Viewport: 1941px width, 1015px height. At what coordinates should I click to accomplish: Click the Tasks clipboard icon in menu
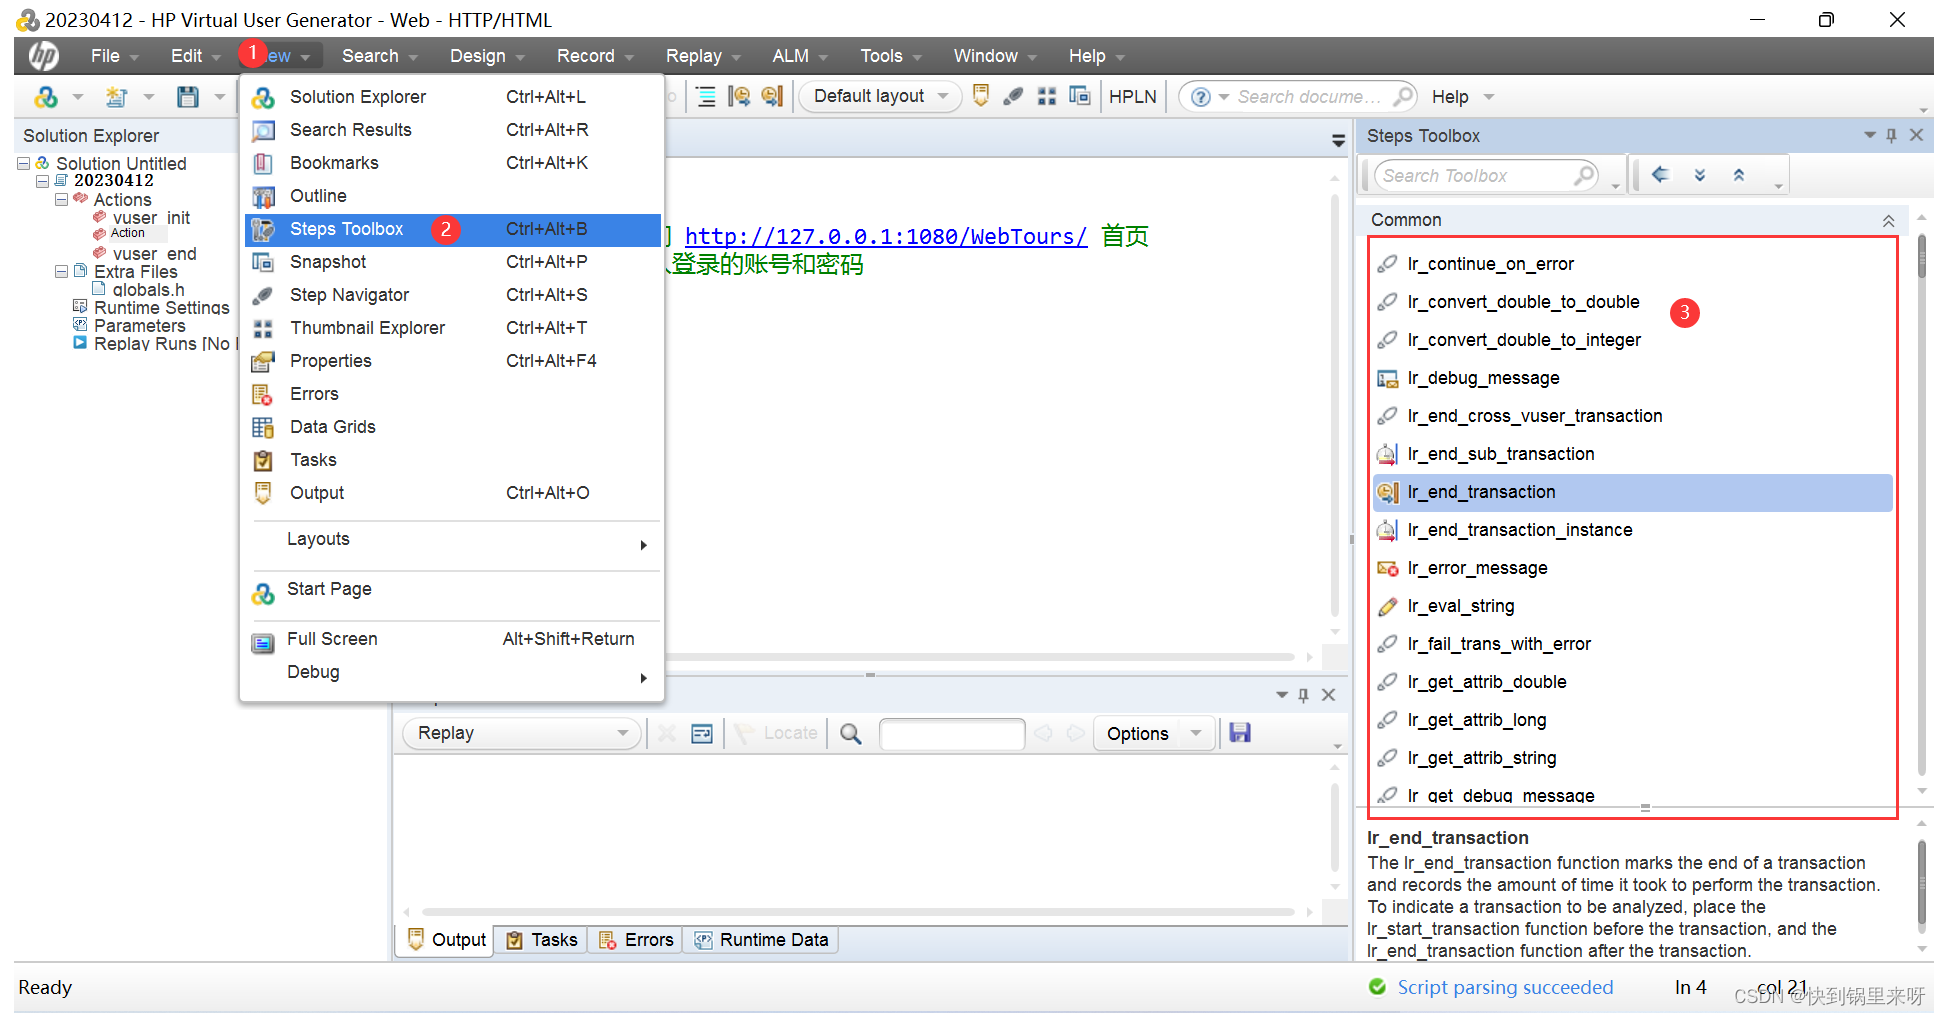pos(263,460)
